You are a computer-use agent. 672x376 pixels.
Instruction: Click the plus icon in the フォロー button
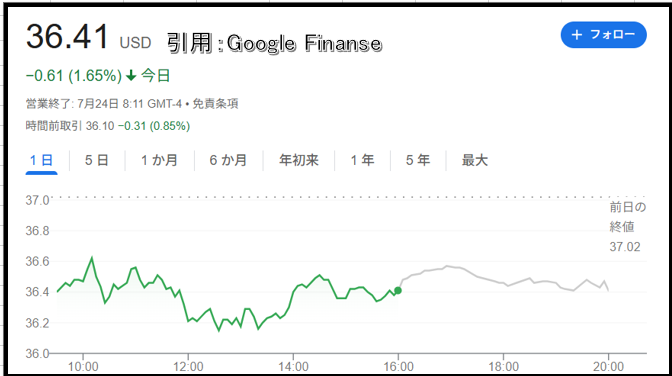[x=577, y=35]
